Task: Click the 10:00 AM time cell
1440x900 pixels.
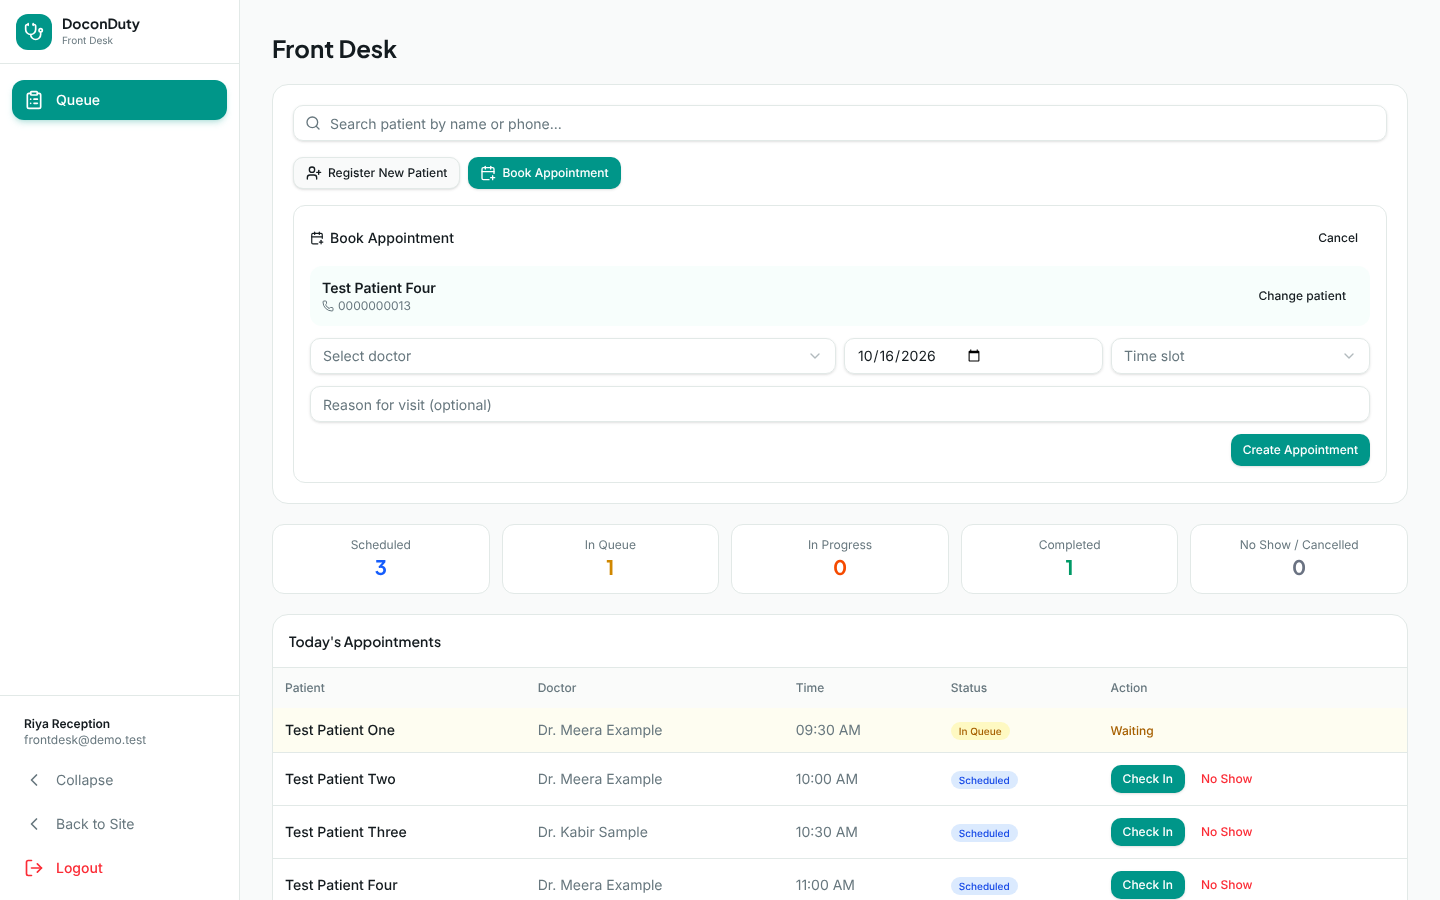Action: tap(827, 779)
